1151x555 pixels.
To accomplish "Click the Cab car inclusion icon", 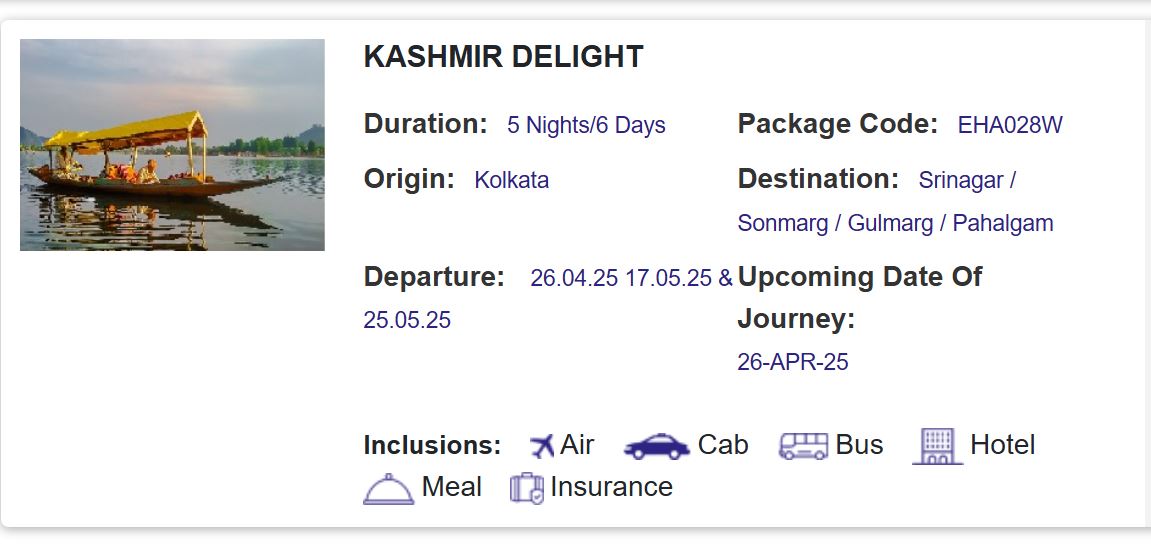I will (x=656, y=447).
